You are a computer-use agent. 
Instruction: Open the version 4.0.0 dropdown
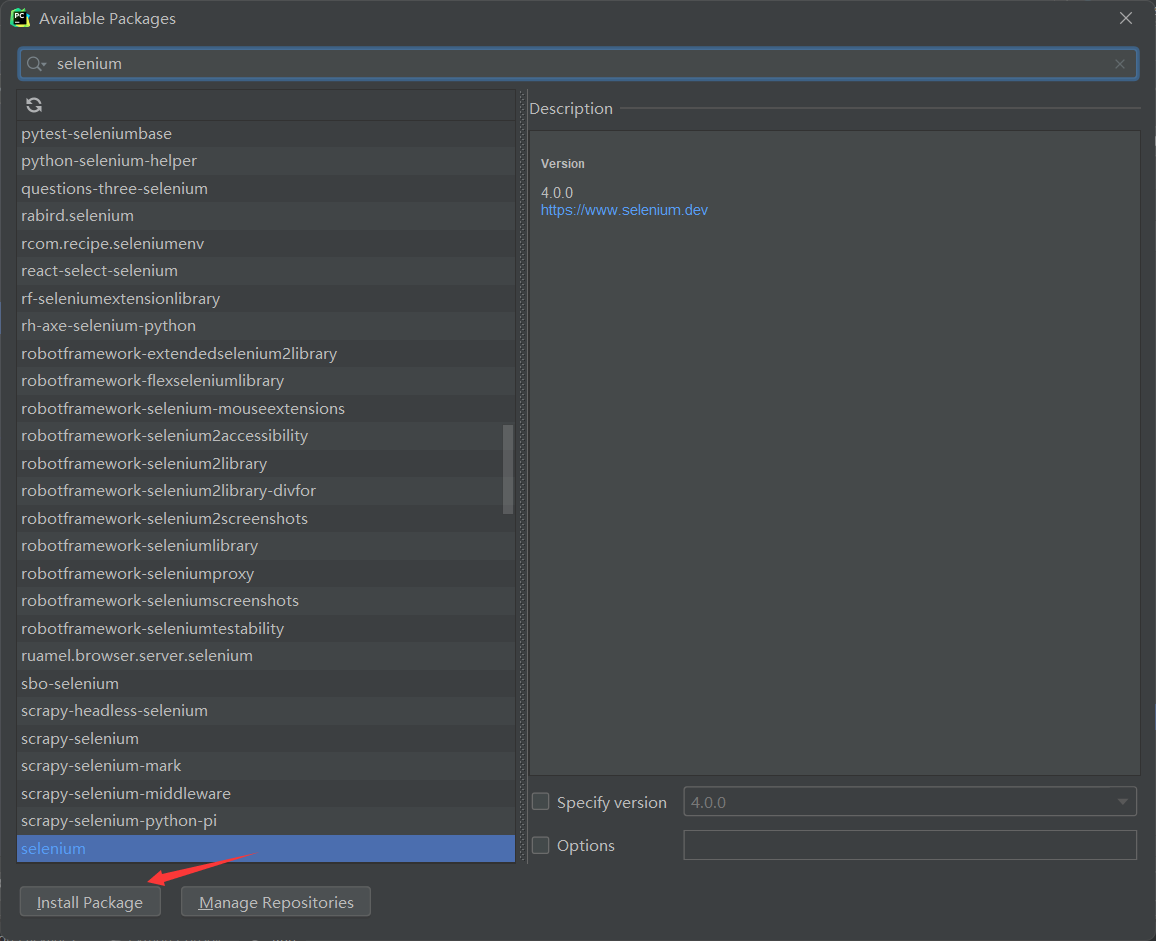click(1120, 802)
